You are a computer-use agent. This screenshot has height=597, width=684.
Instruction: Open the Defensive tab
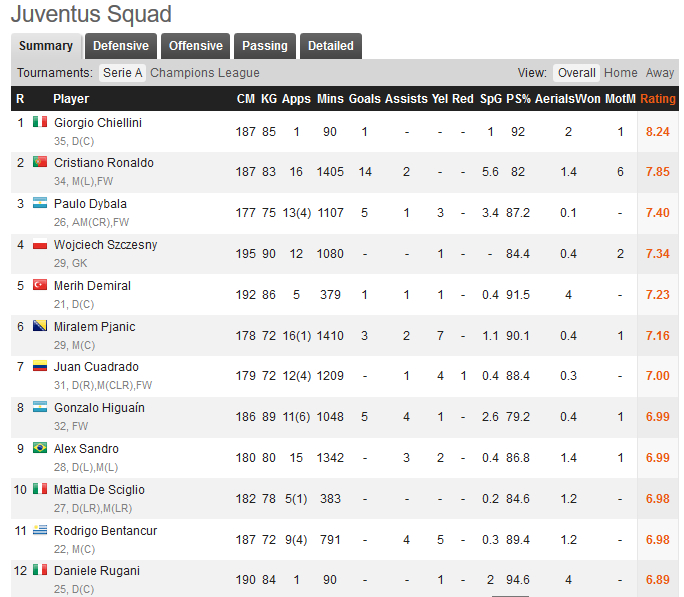pos(121,46)
